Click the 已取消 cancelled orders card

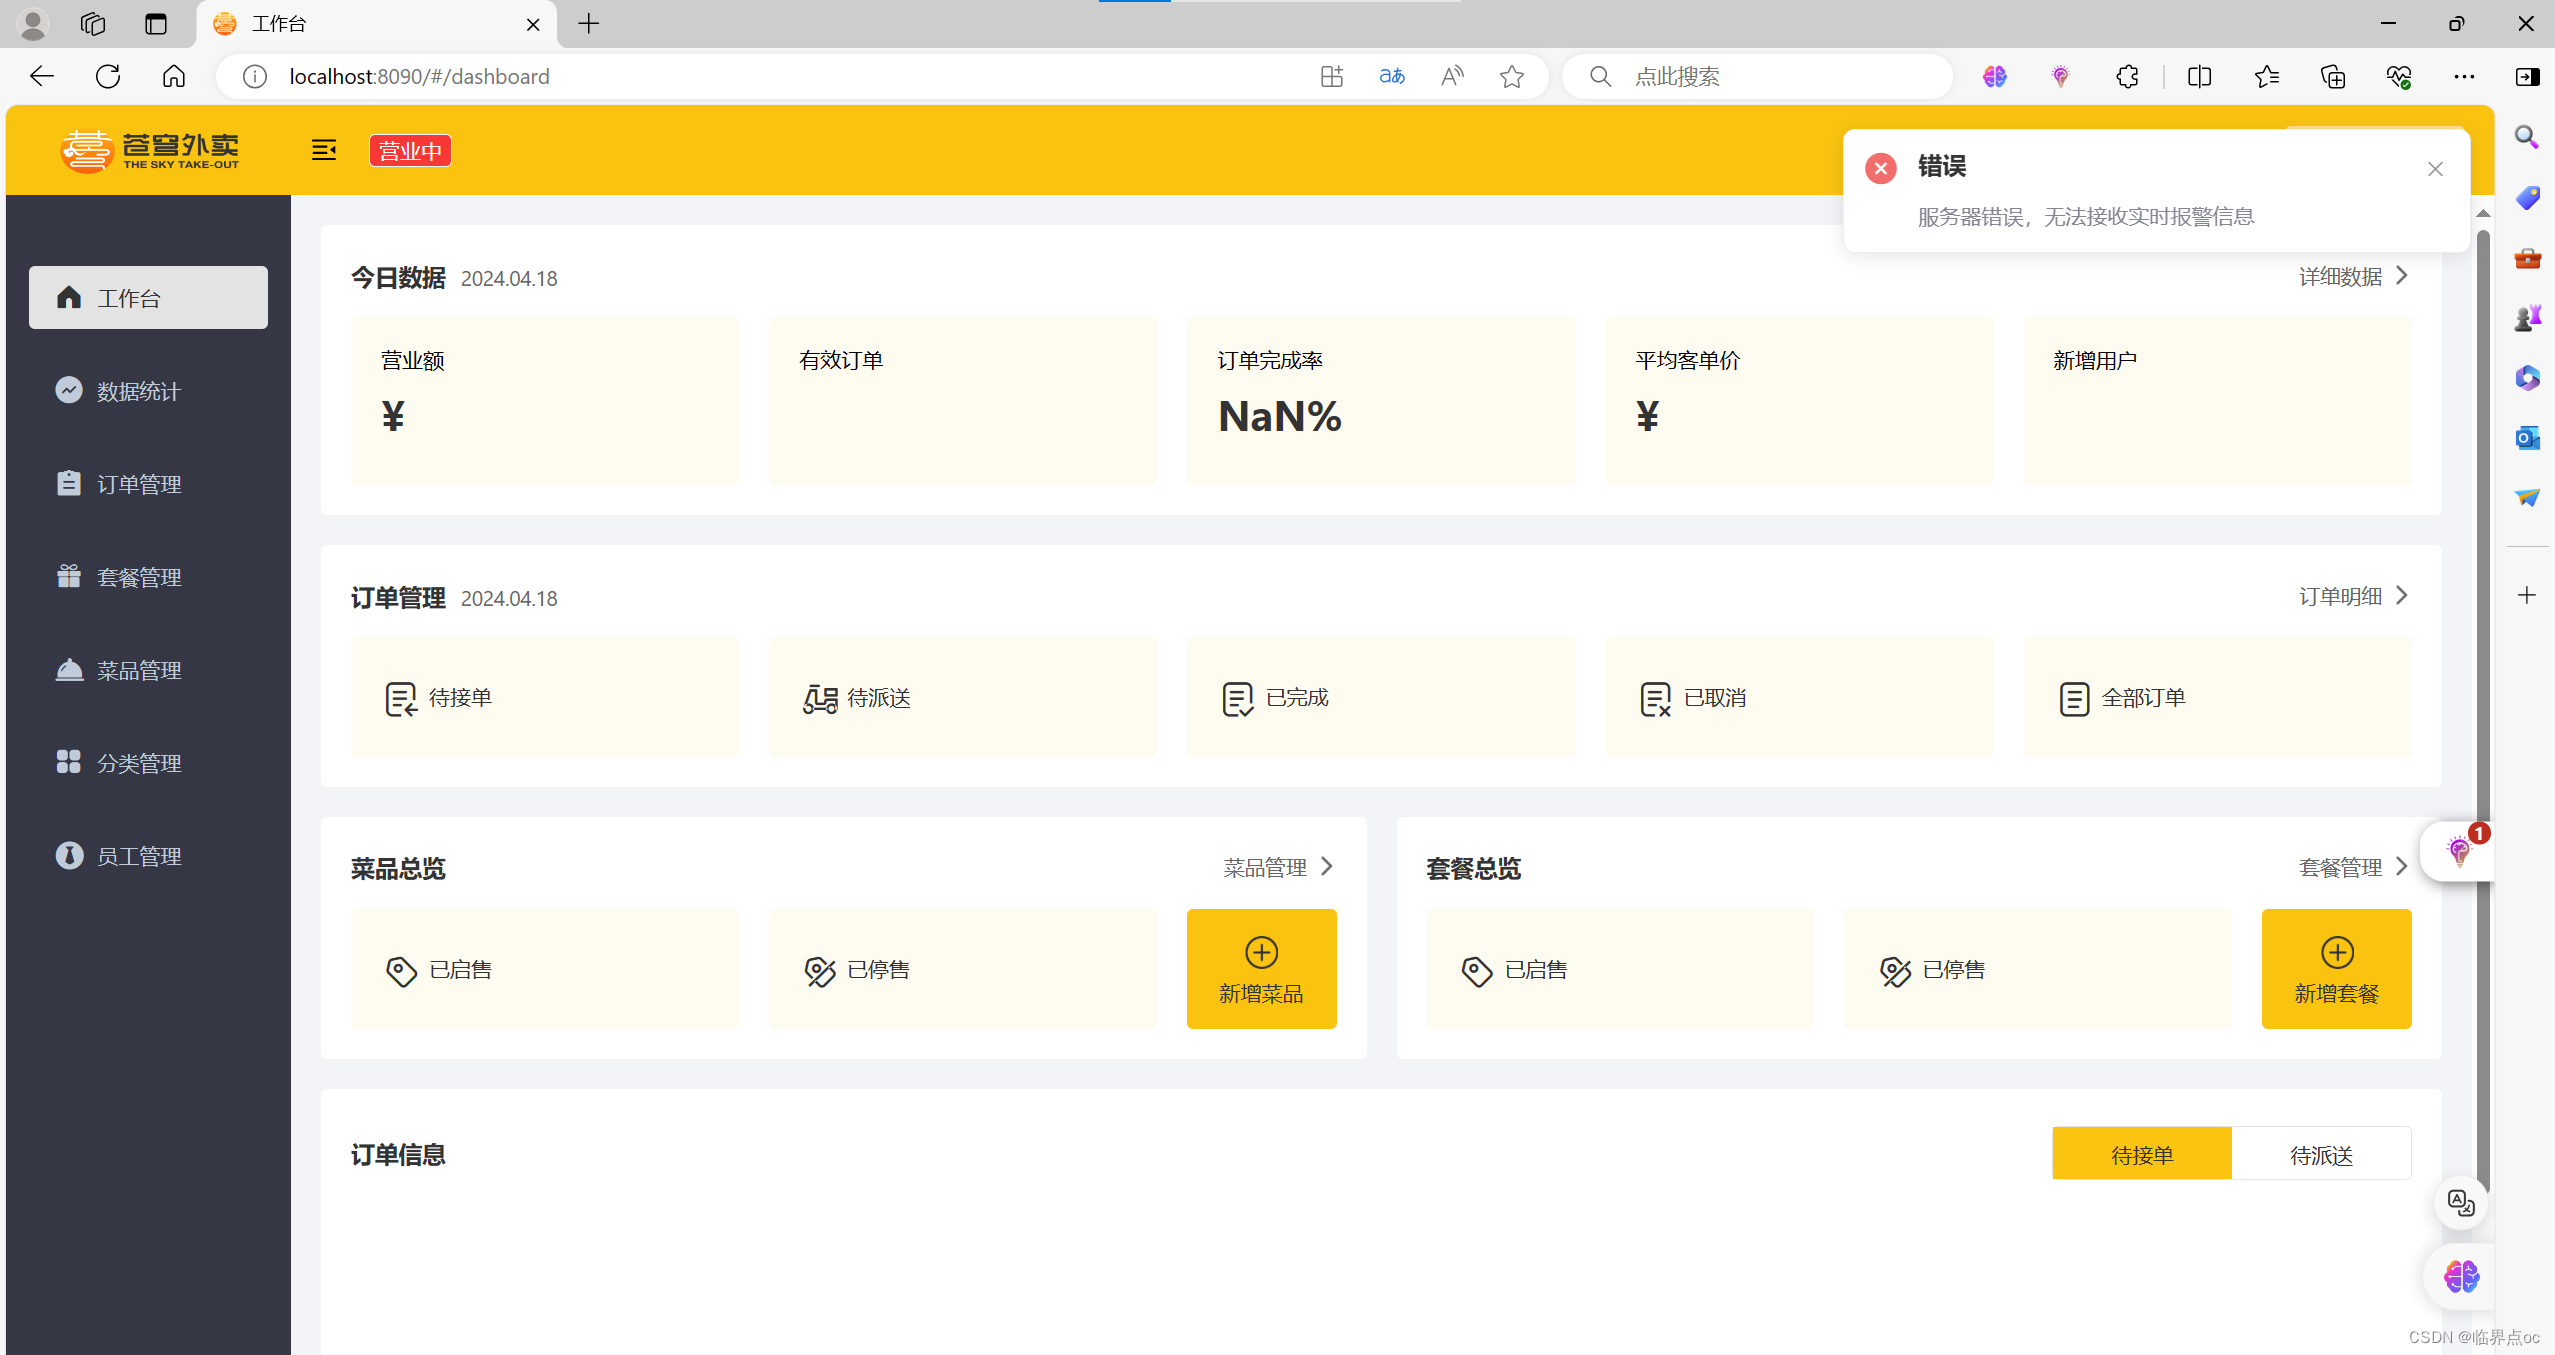(1798, 697)
